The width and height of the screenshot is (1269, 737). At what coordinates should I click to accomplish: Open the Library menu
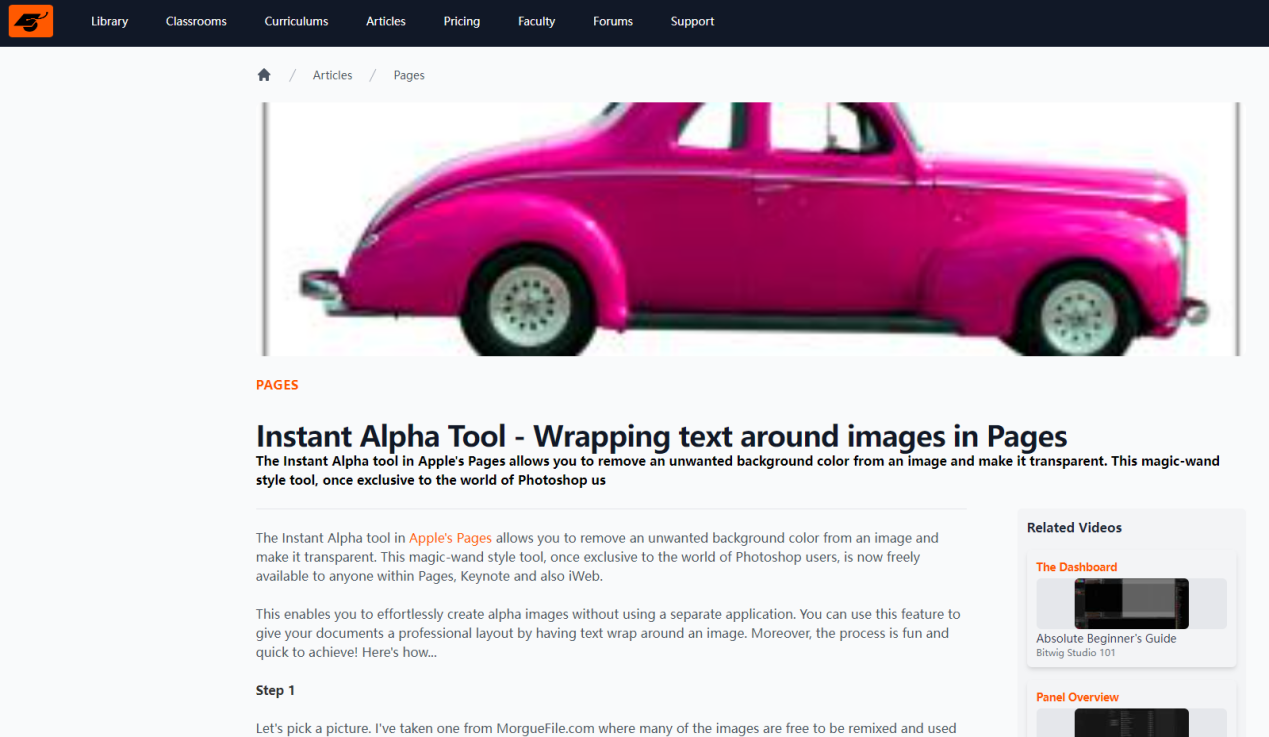point(109,21)
